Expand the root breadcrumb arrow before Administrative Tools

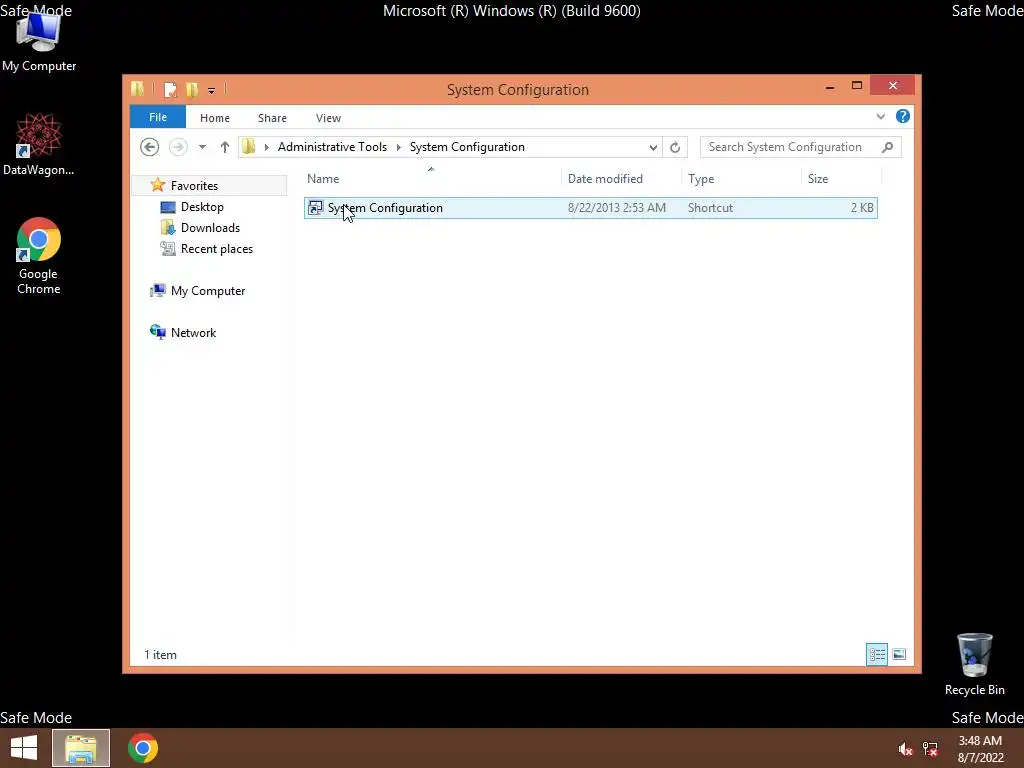click(266, 147)
